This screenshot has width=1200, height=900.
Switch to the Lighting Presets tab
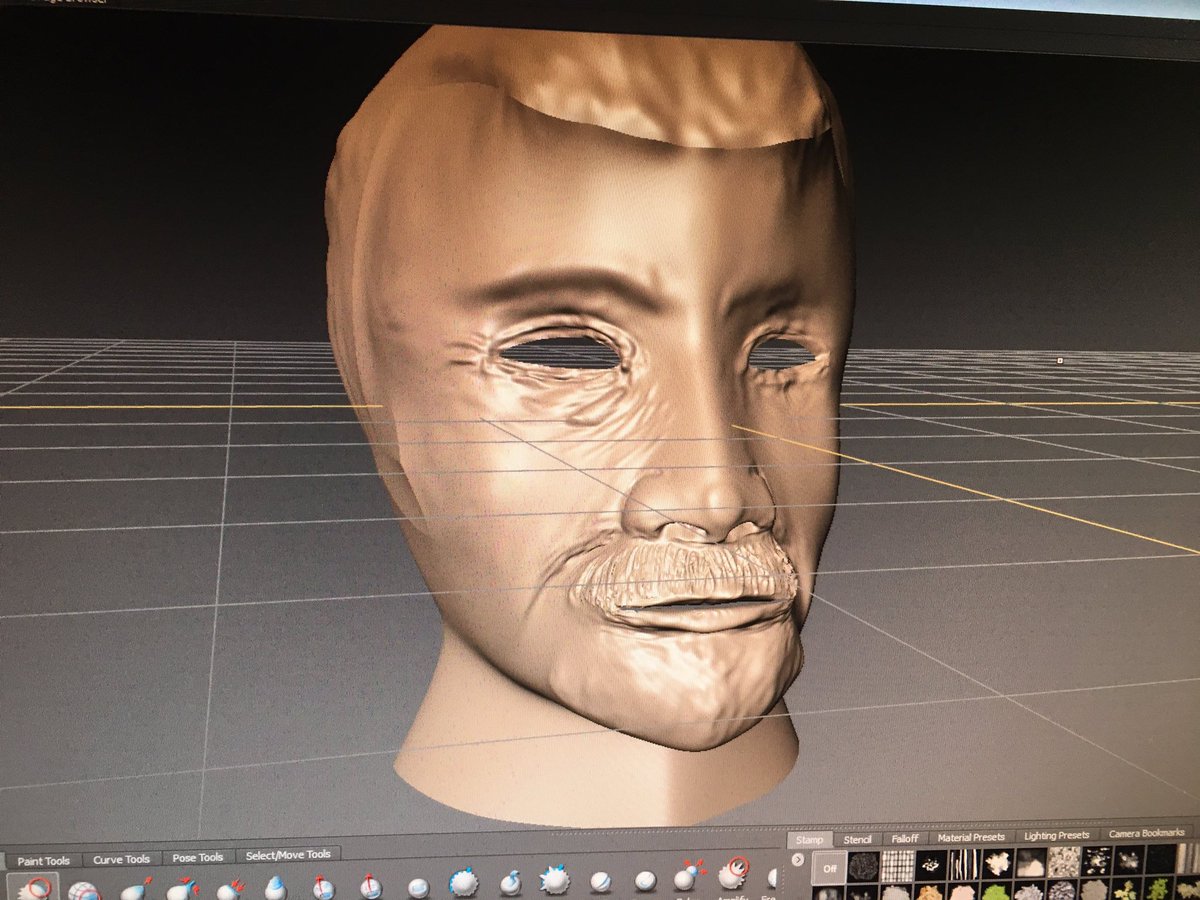click(x=1056, y=835)
